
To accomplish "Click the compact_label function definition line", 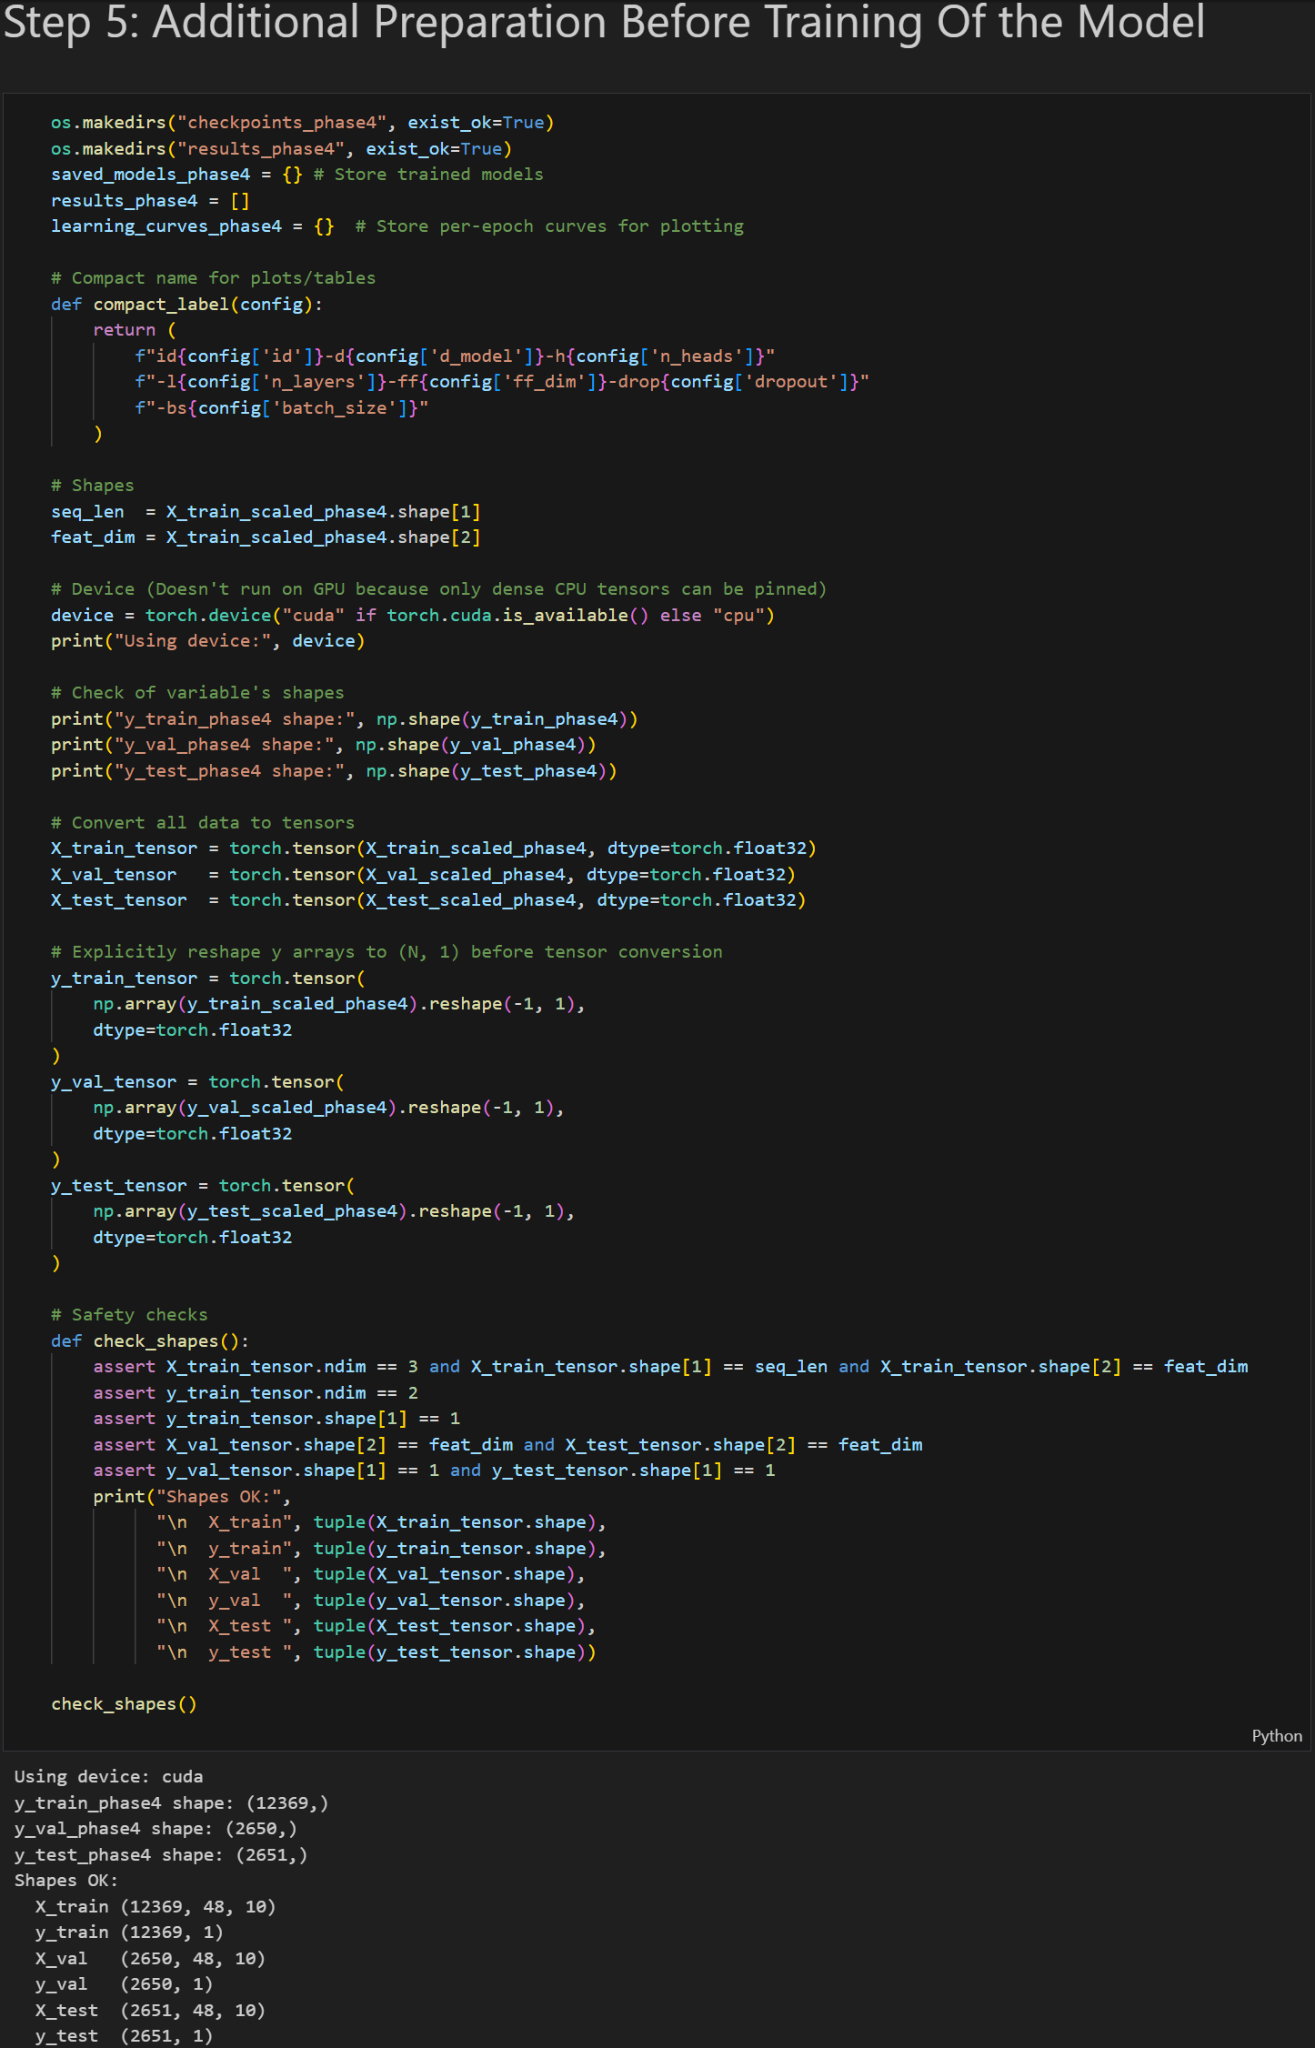I will pyautogui.click(x=187, y=304).
